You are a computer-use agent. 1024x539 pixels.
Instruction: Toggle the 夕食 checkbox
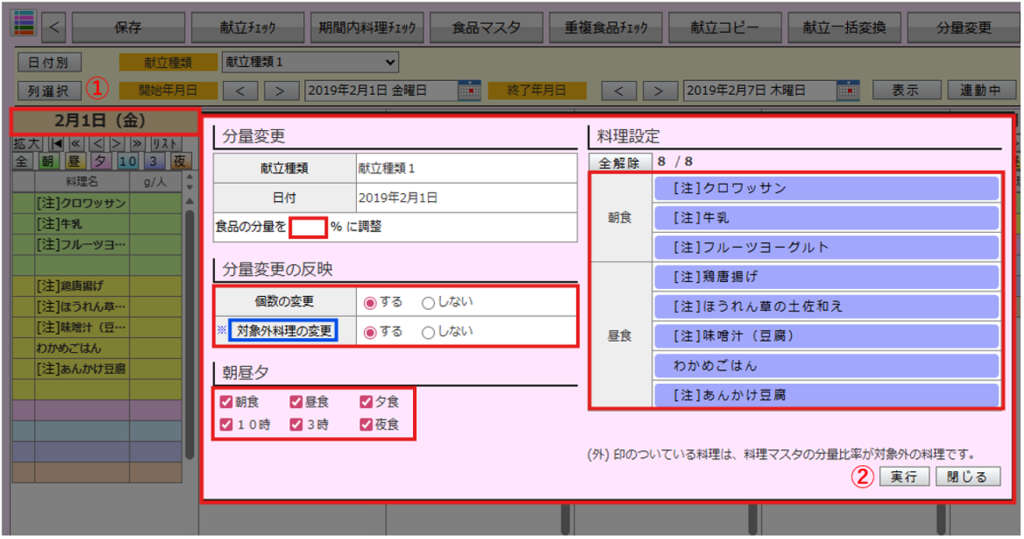coord(365,402)
